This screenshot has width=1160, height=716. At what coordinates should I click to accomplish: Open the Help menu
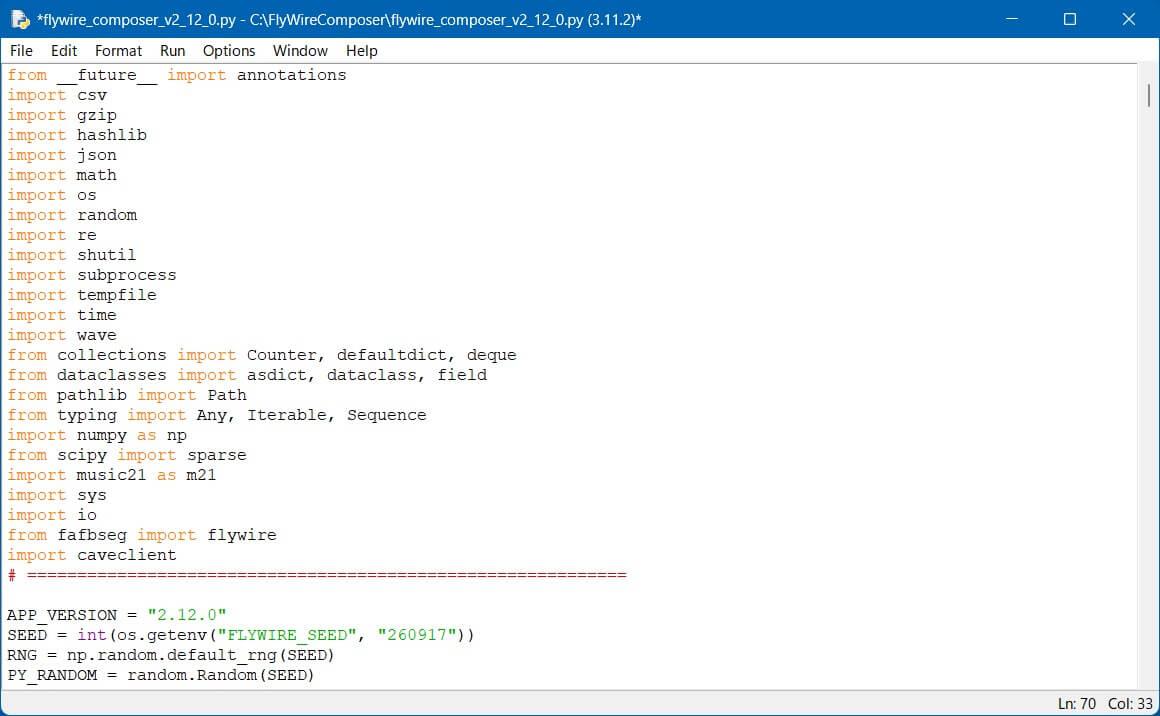(362, 51)
